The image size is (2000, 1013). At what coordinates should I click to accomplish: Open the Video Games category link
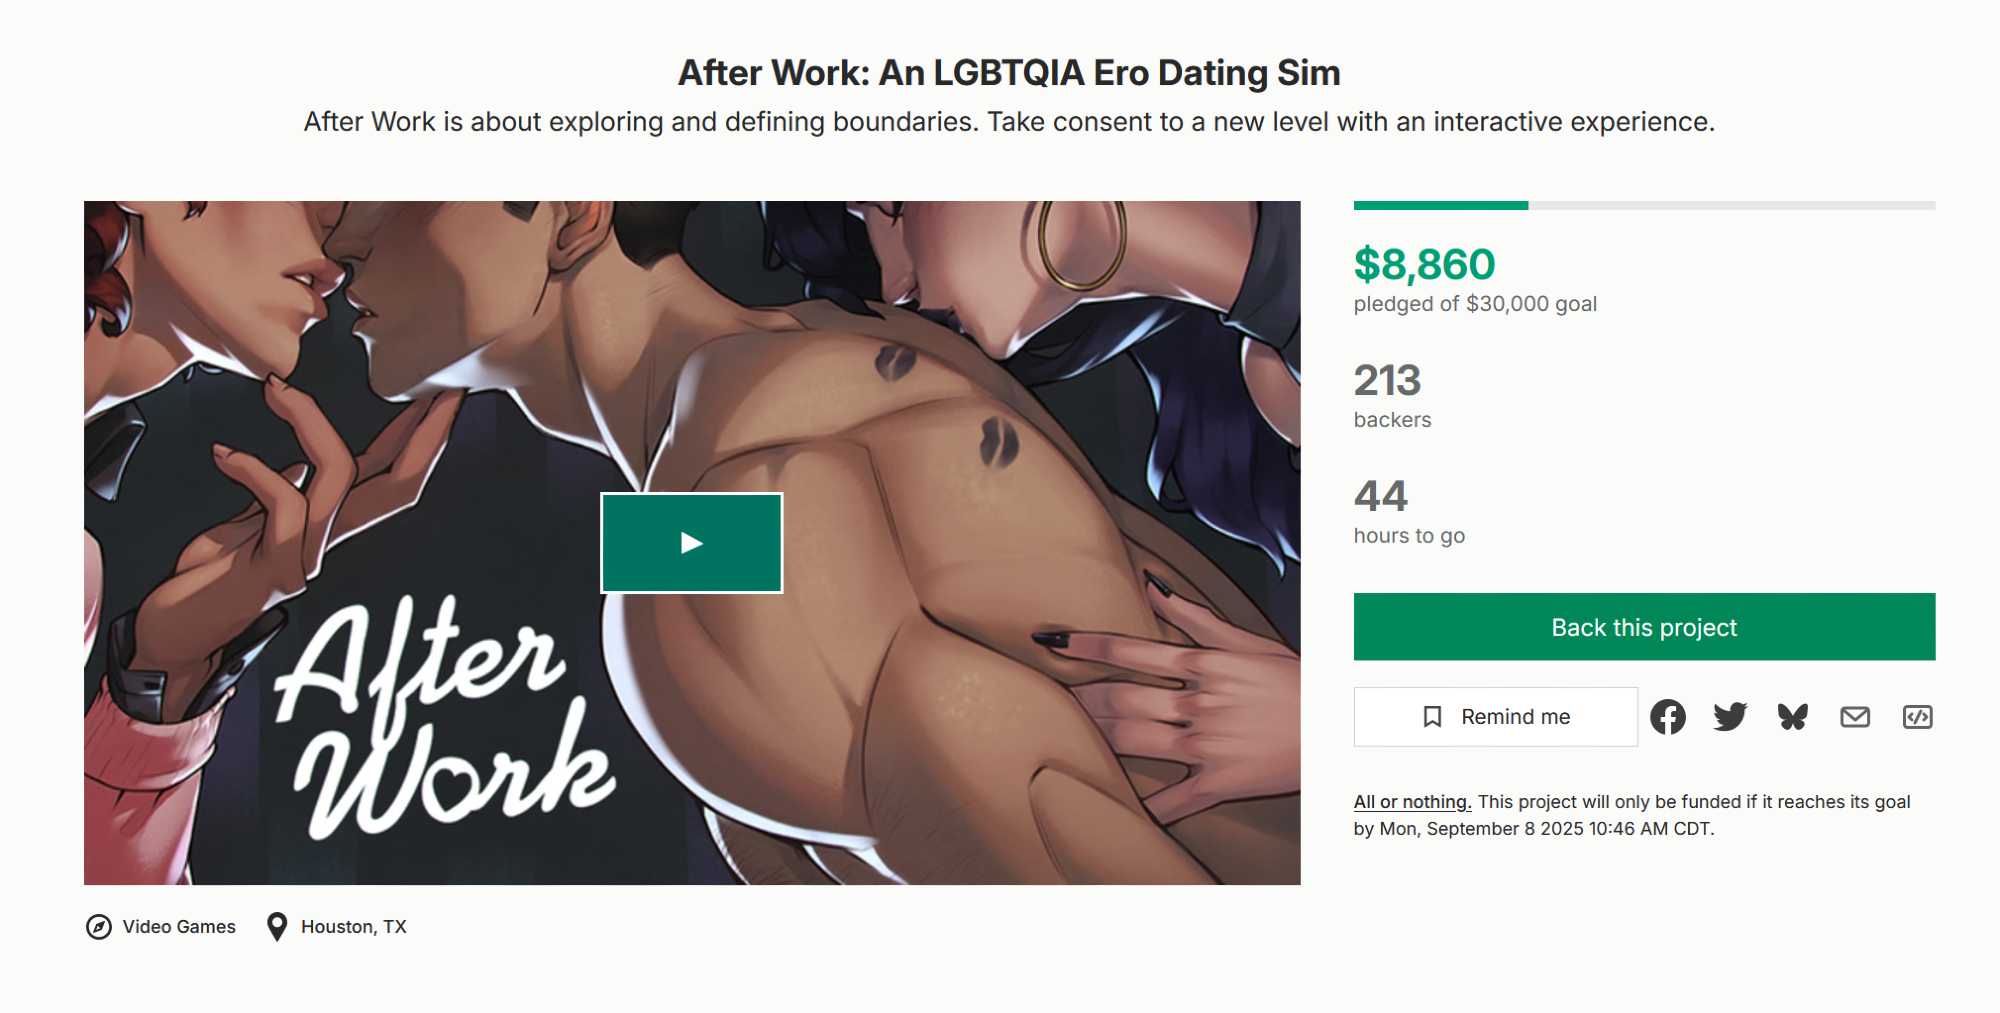pyautogui.click(x=179, y=927)
